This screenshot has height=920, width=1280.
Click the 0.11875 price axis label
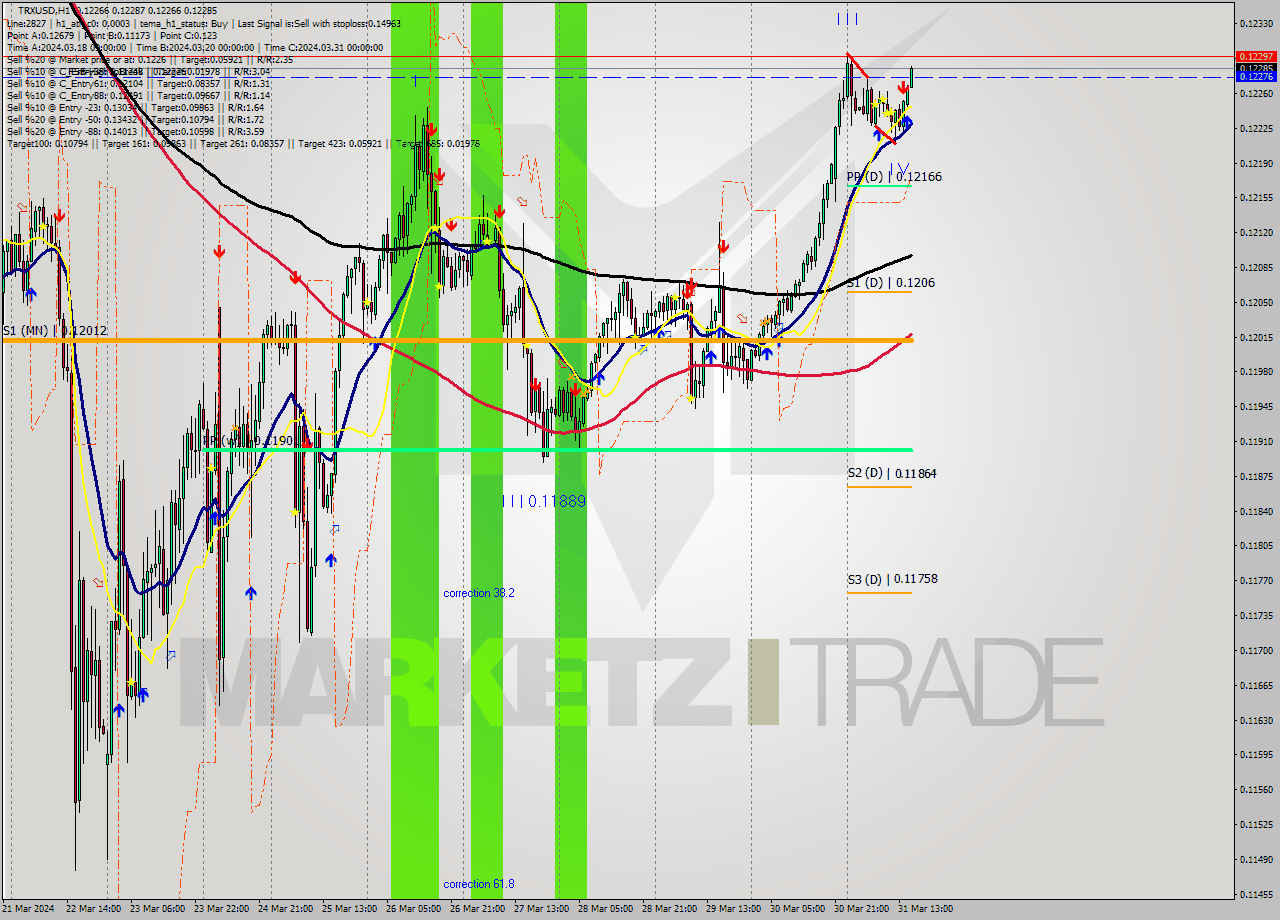[x=1255, y=476]
